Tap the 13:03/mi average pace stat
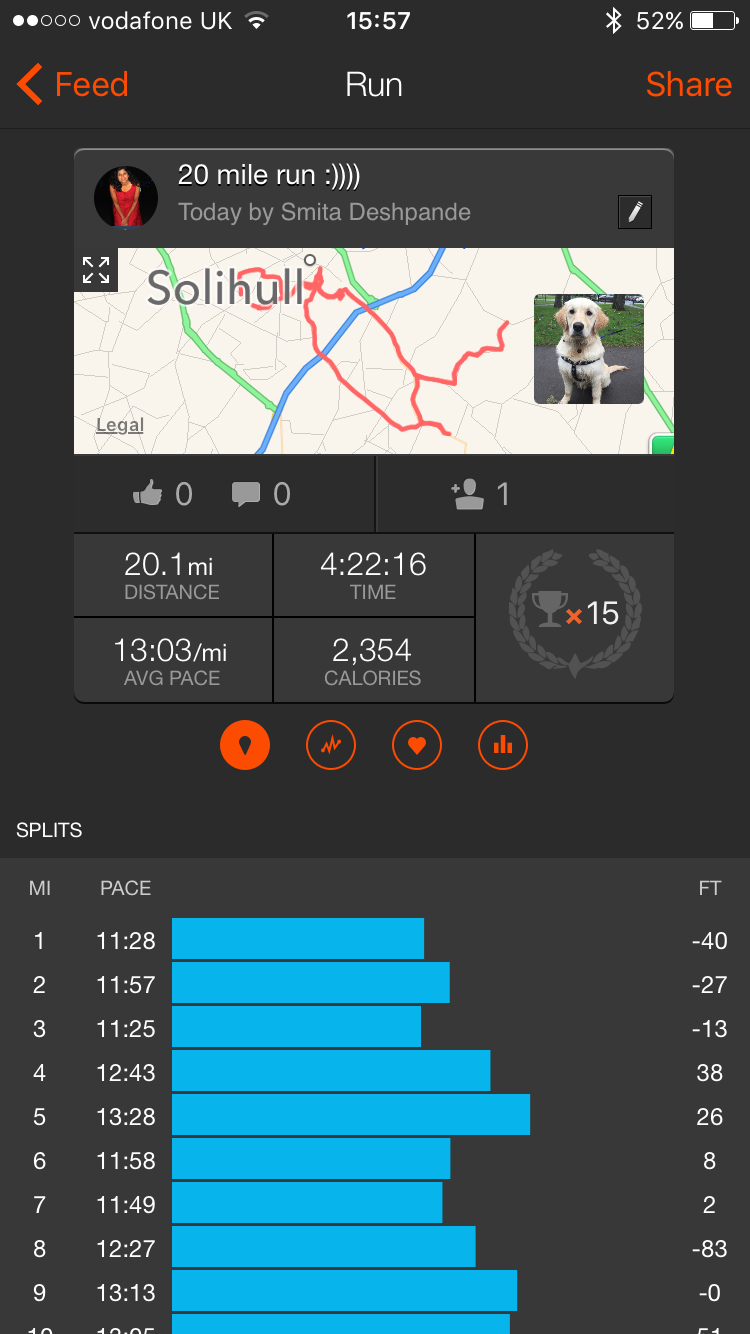This screenshot has width=750, height=1334. pos(172,661)
